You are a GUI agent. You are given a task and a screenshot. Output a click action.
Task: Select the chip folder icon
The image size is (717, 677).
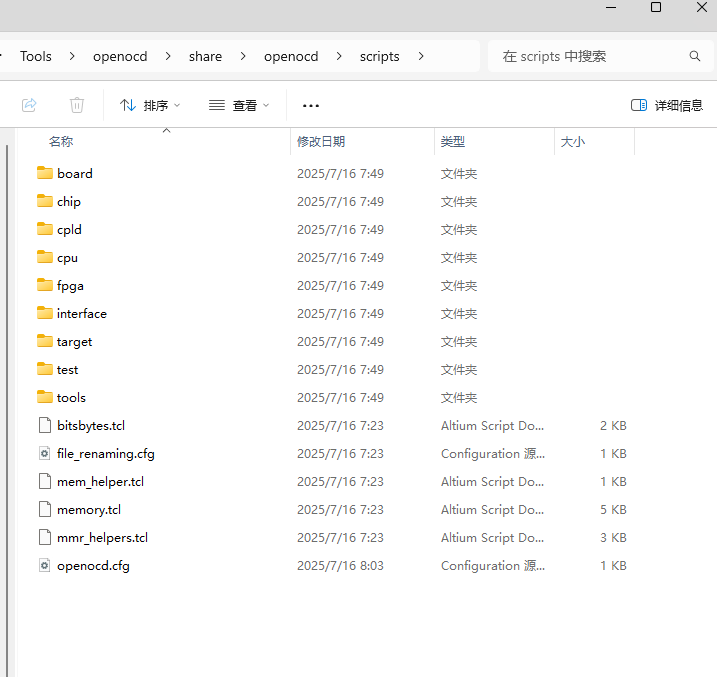coord(45,201)
